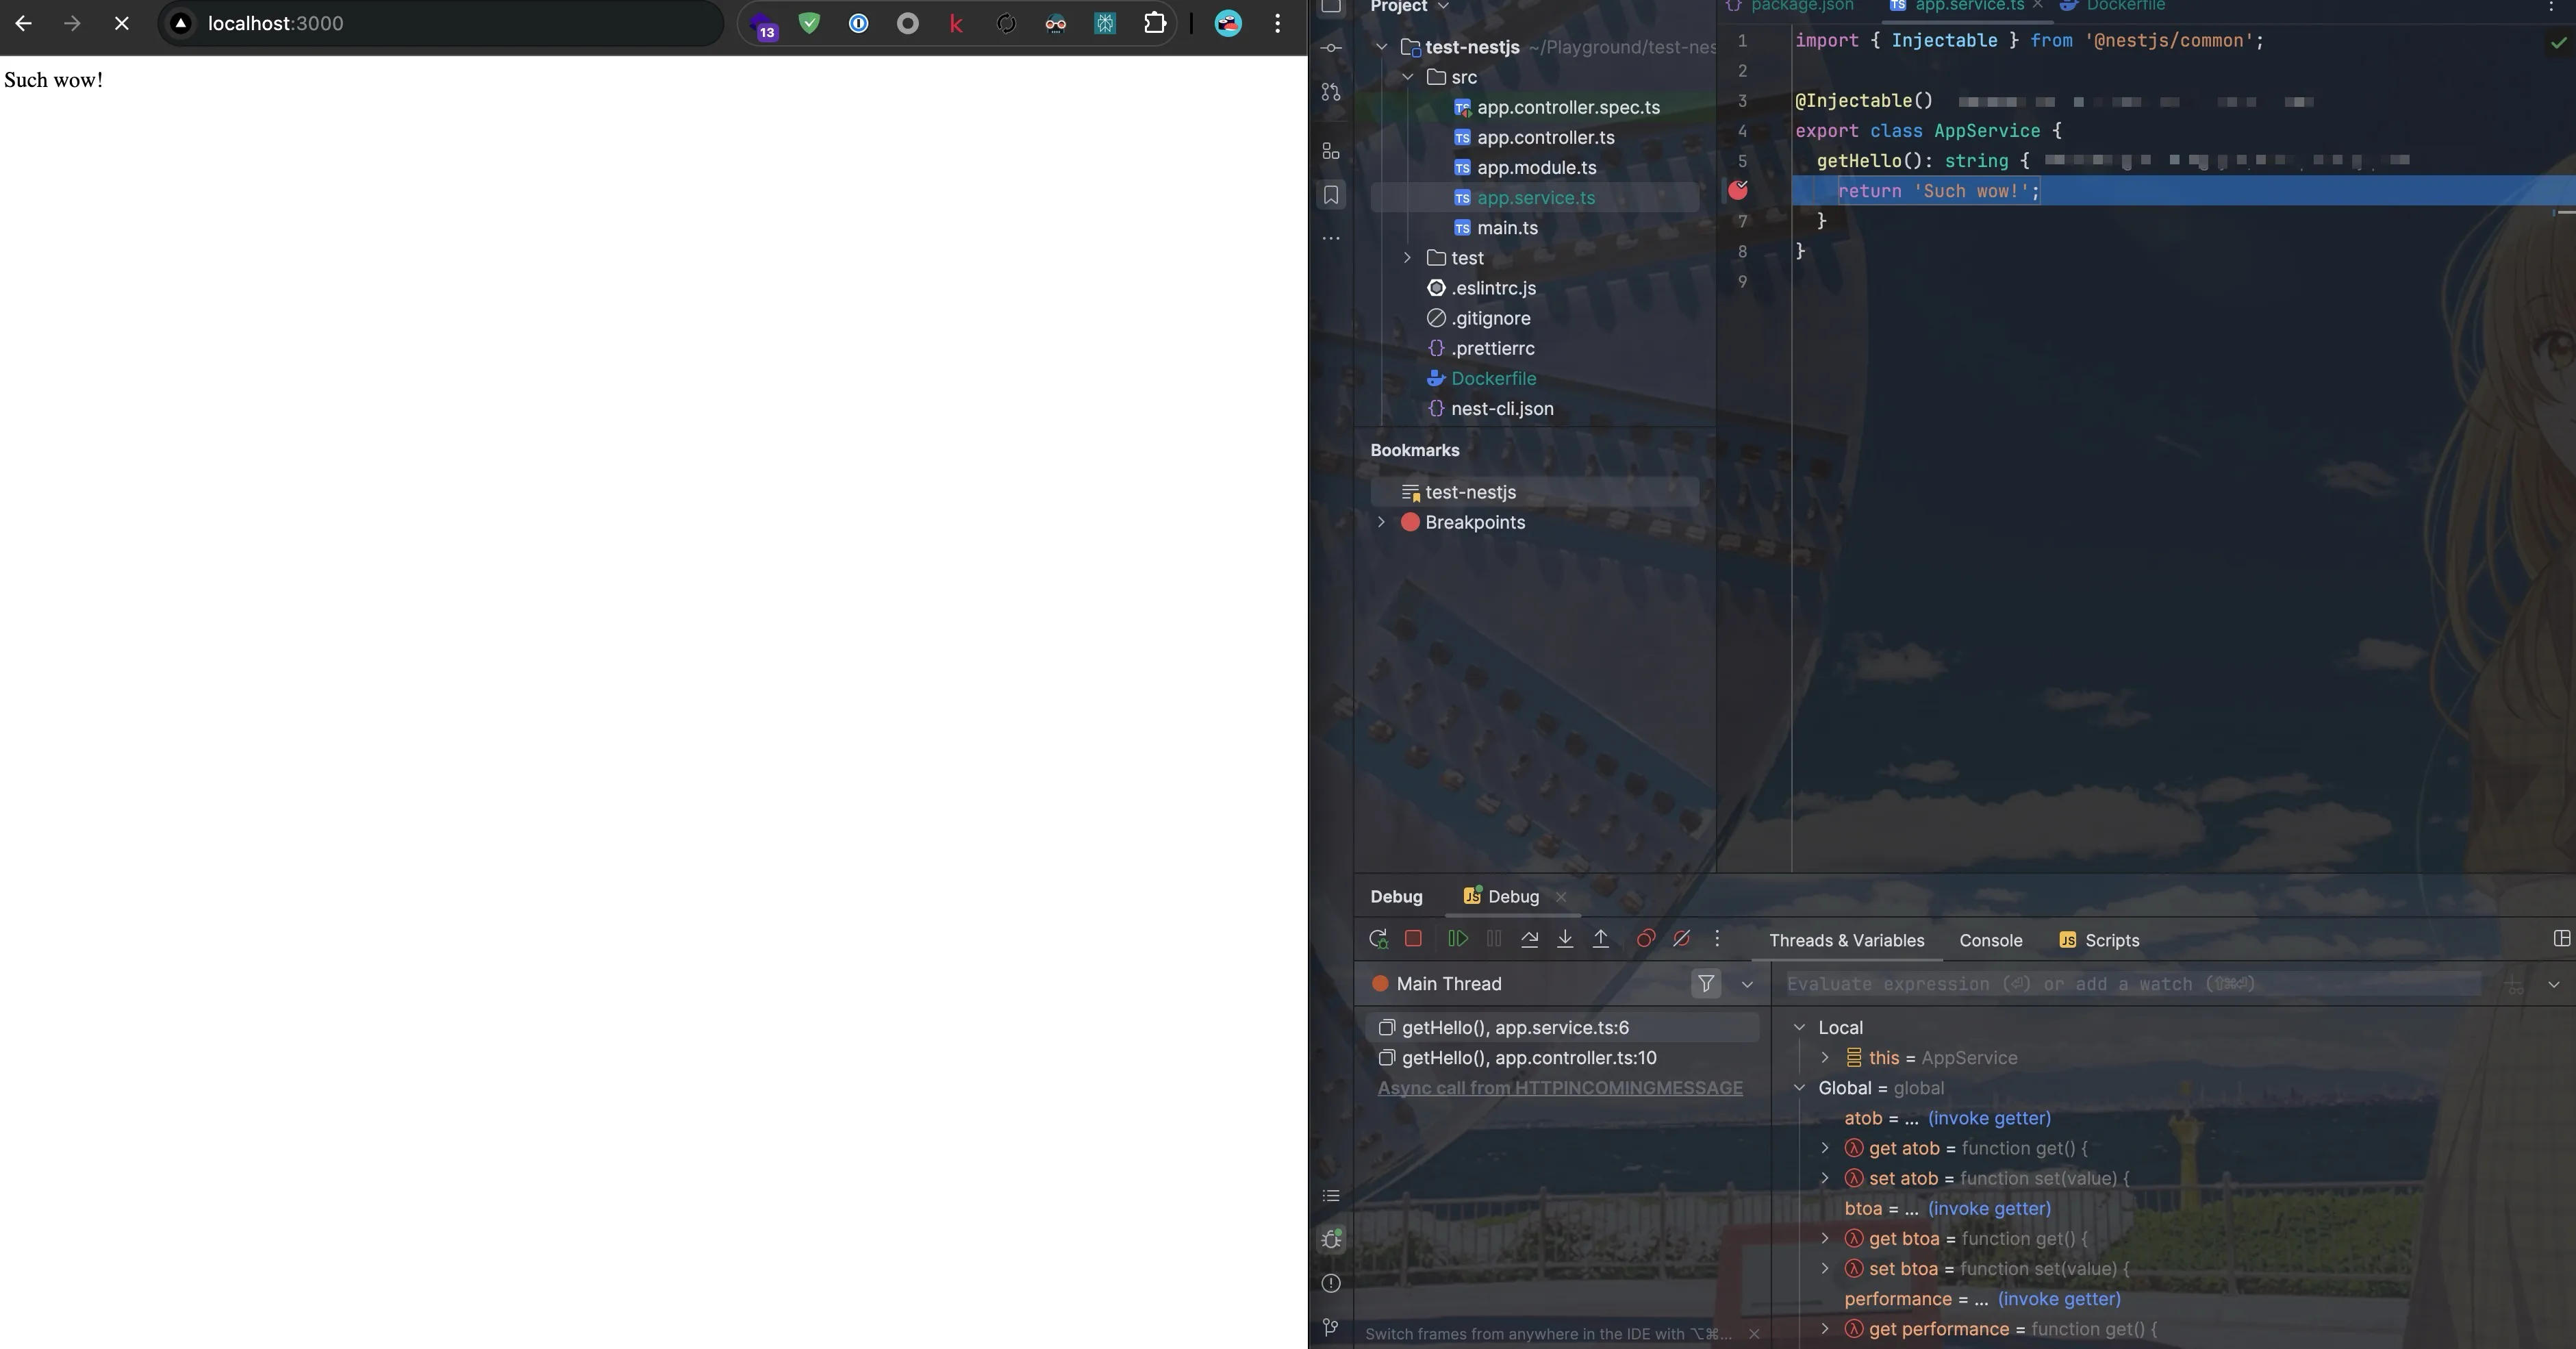Click invoke getter for performance
This screenshot has height=1349, width=2576.
2058,1299
